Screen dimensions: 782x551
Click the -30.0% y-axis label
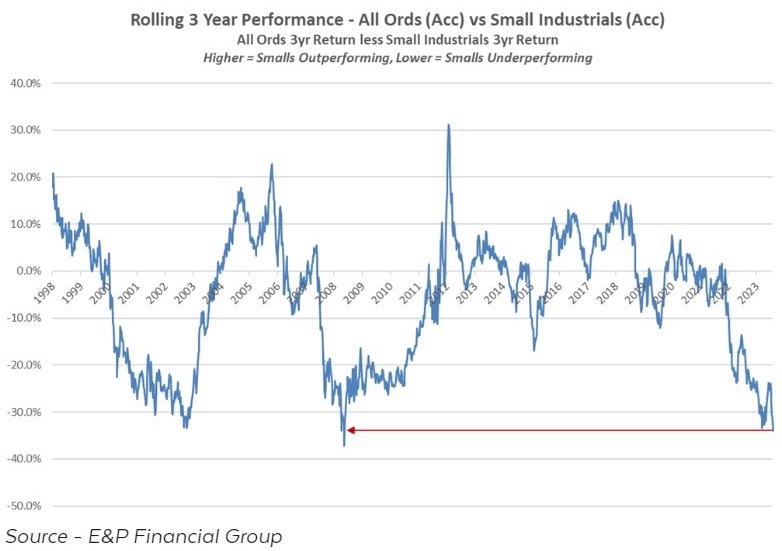(23, 412)
